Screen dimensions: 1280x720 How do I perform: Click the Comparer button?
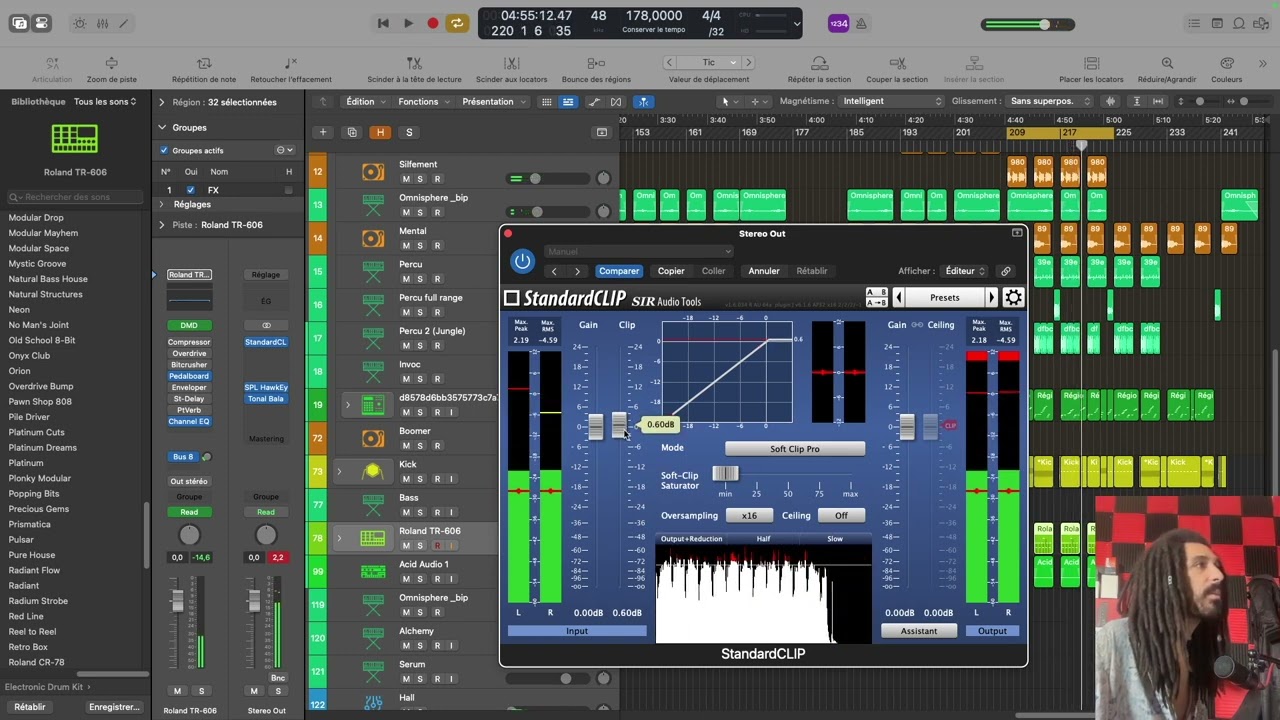(x=619, y=271)
